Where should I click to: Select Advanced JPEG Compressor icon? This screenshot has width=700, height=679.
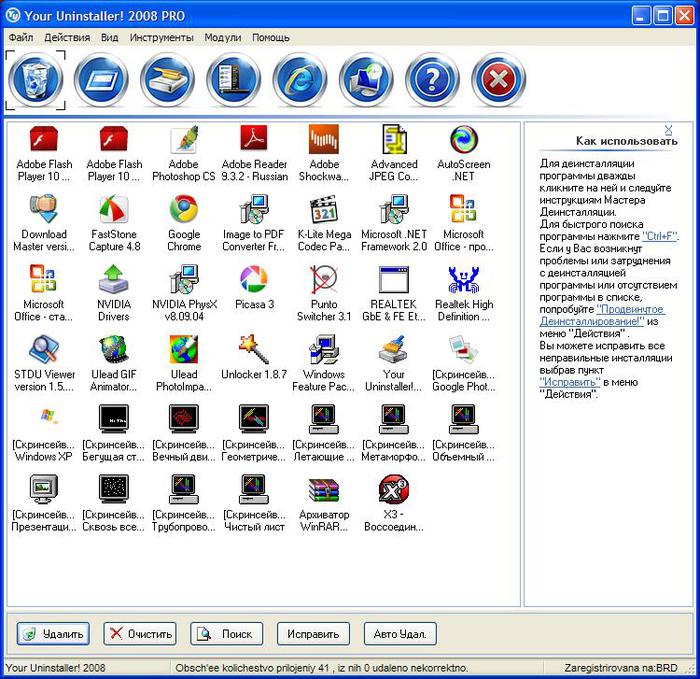point(394,153)
